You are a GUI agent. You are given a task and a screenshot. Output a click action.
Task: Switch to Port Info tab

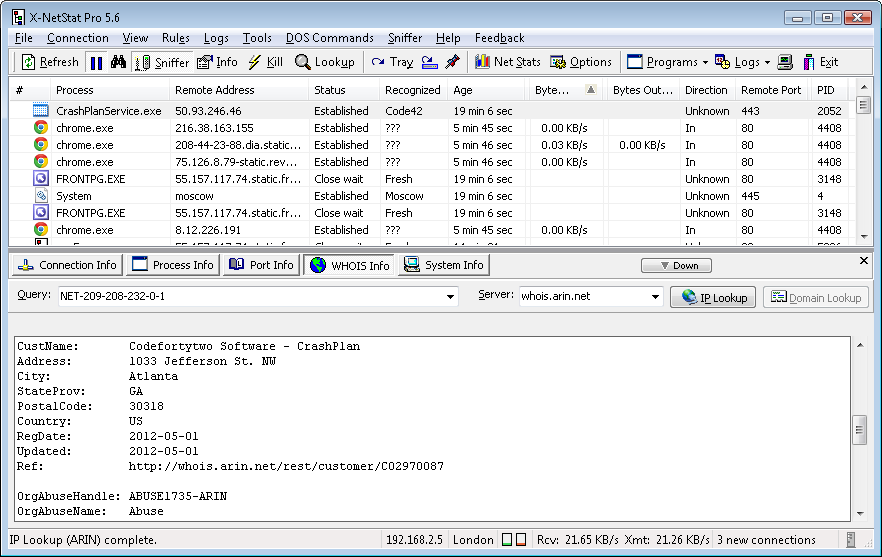point(262,265)
